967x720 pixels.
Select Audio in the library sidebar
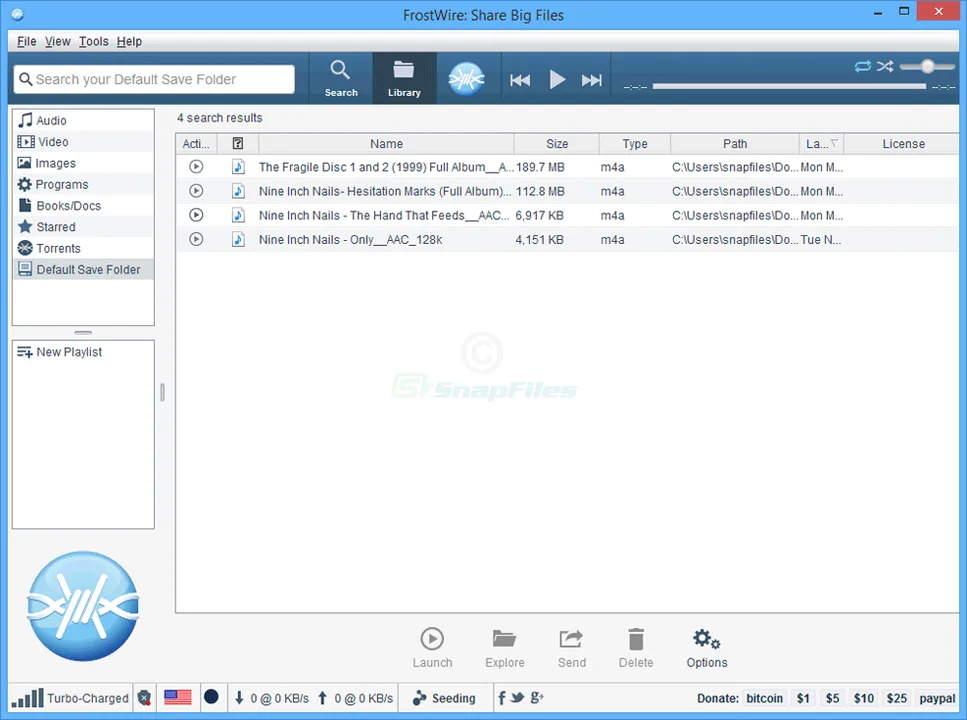point(83,120)
